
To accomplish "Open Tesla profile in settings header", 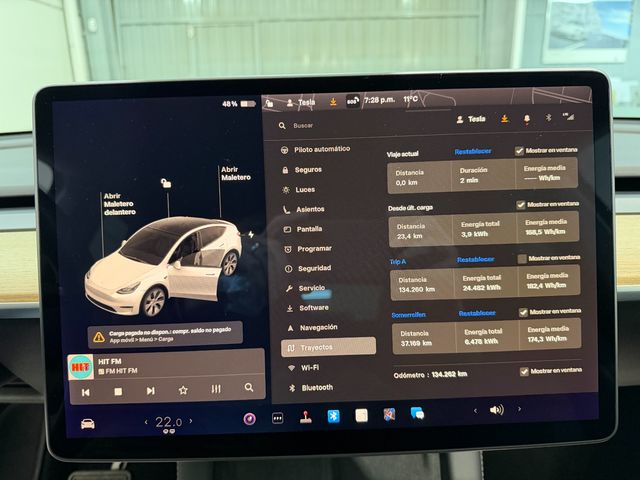I will tap(471, 119).
